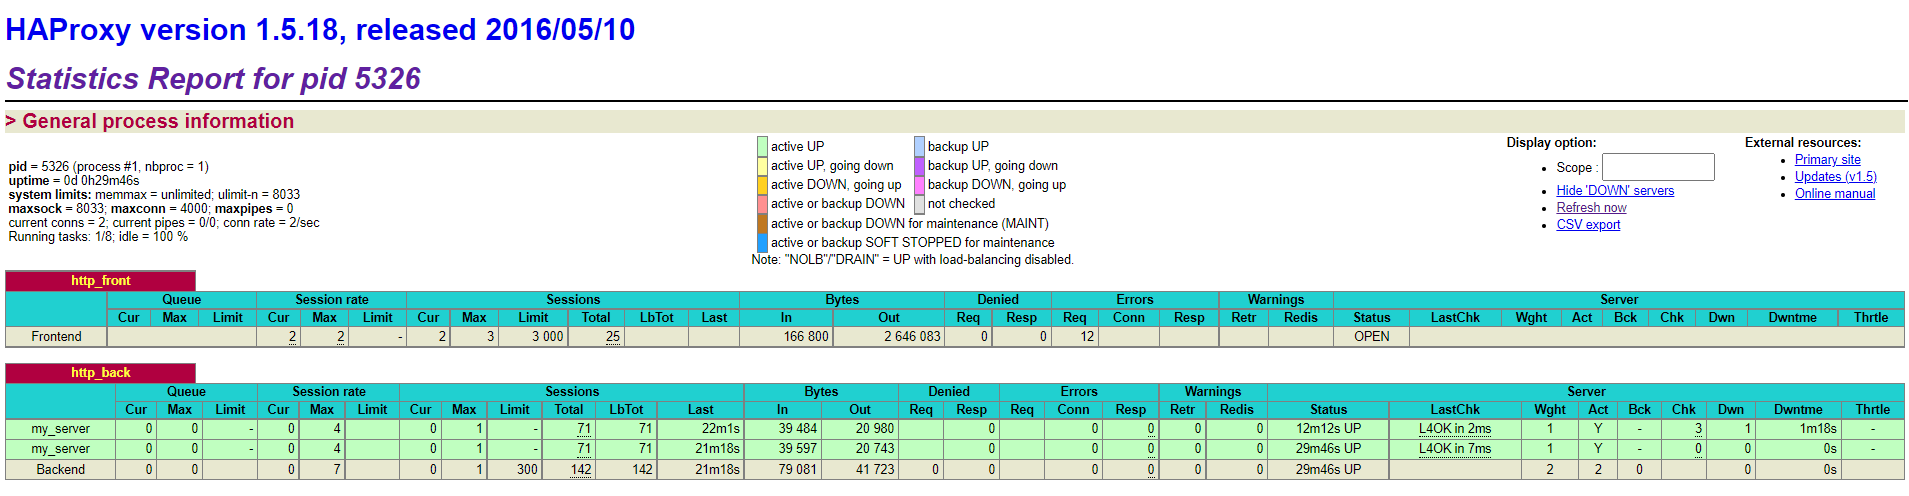
Task: Click the L4OK in 2ms check result
Action: click(x=1454, y=429)
